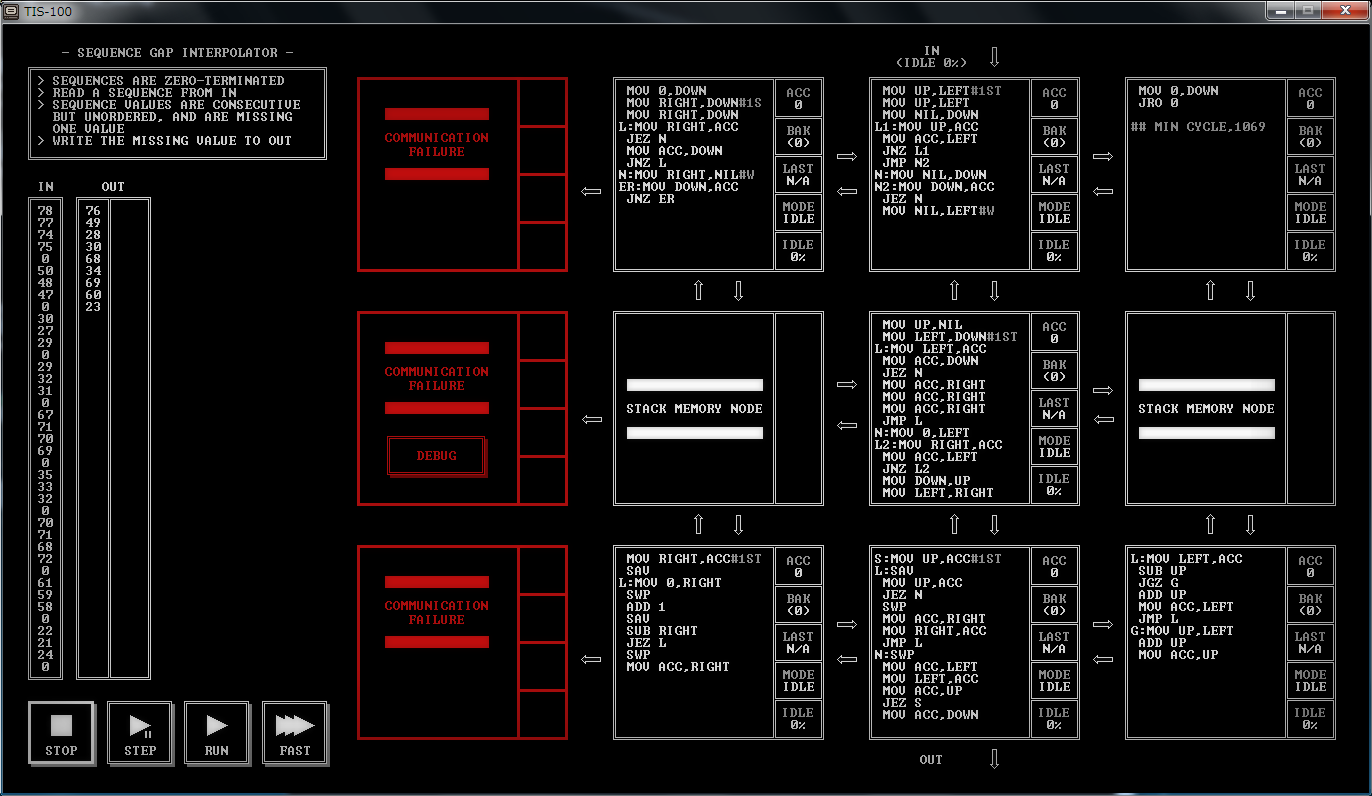Screen dimensions: 1372x796
Task: Select the line 'G:MOV UP,LEFT'
Action: tap(1182, 631)
